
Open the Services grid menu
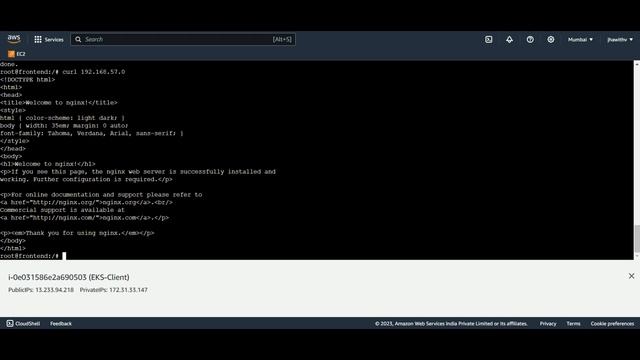click(x=49, y=40)
